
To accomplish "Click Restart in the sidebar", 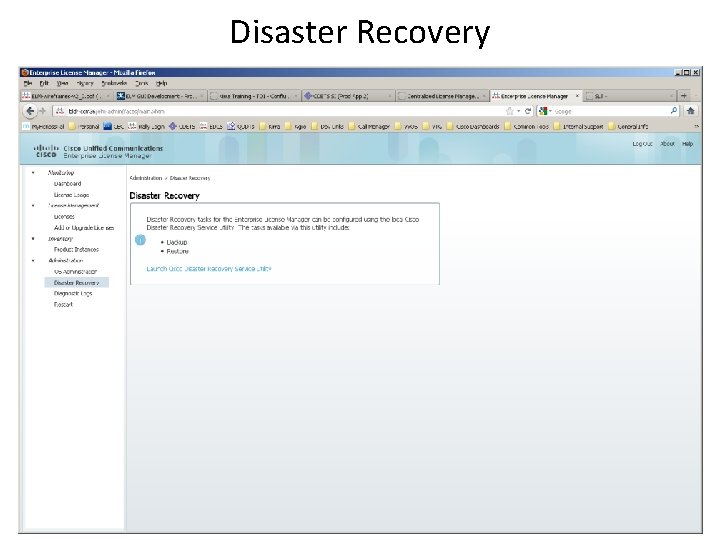I will tap(63, 304).
